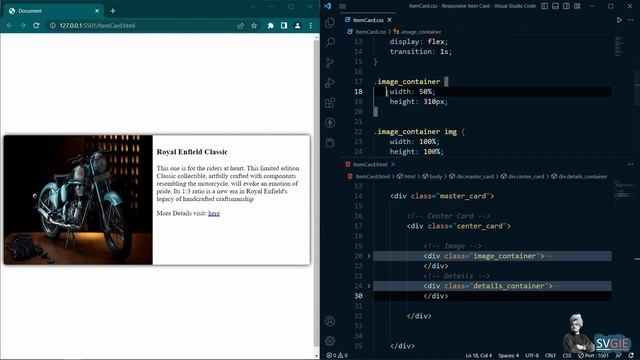This screenshot has height=360, width=640.
Task: Open the Run and Debug view
Action: pyautogui.click(x=330, y=82)
